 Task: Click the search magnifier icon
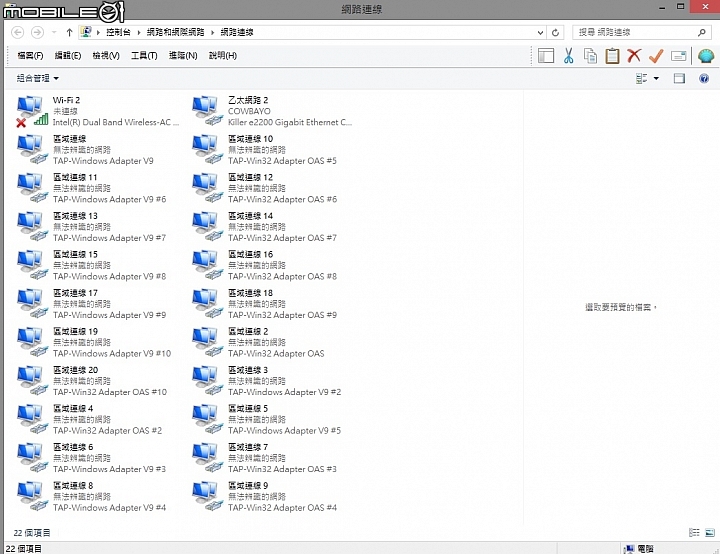tap(701, 32)
